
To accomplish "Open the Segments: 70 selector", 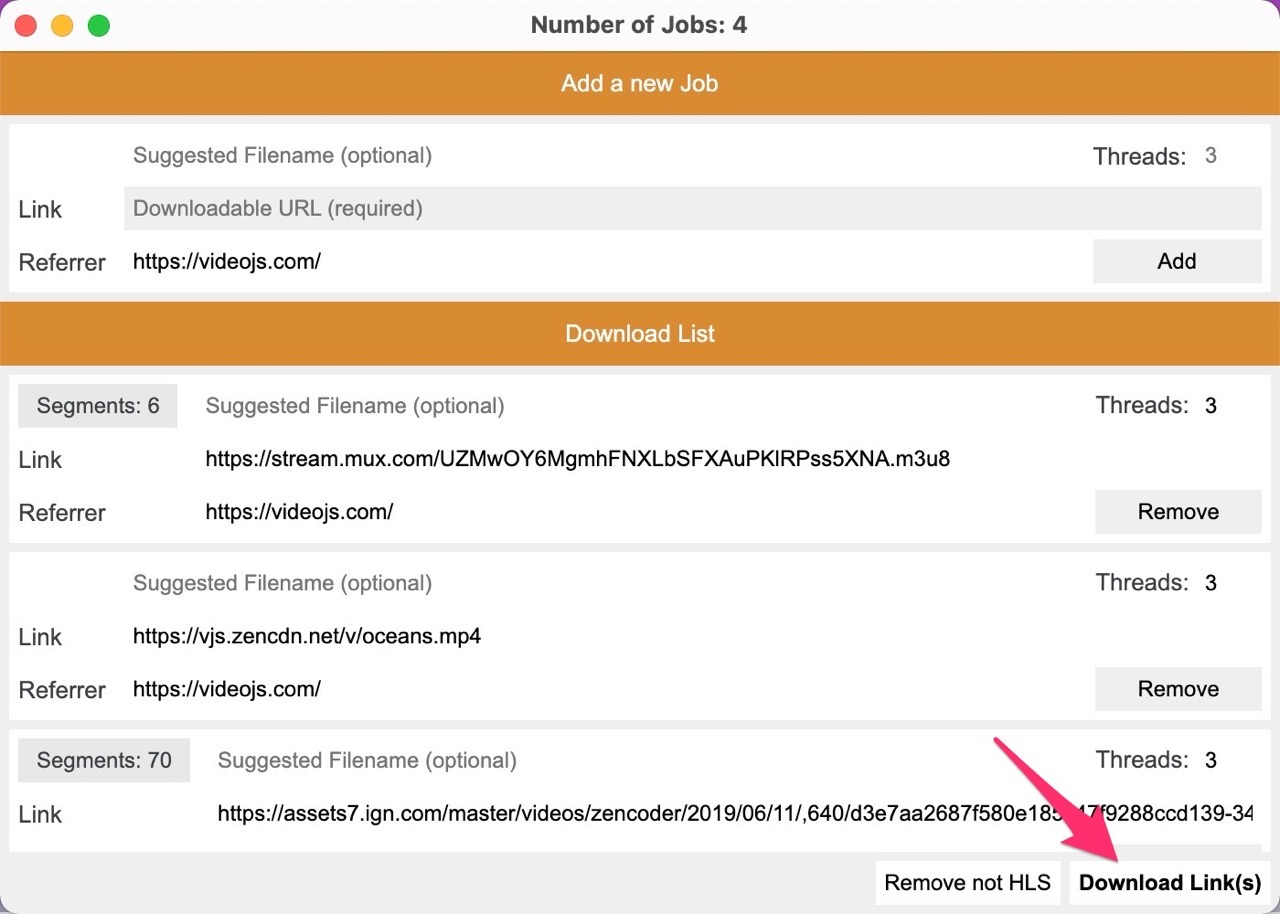I will click(104, 760).
